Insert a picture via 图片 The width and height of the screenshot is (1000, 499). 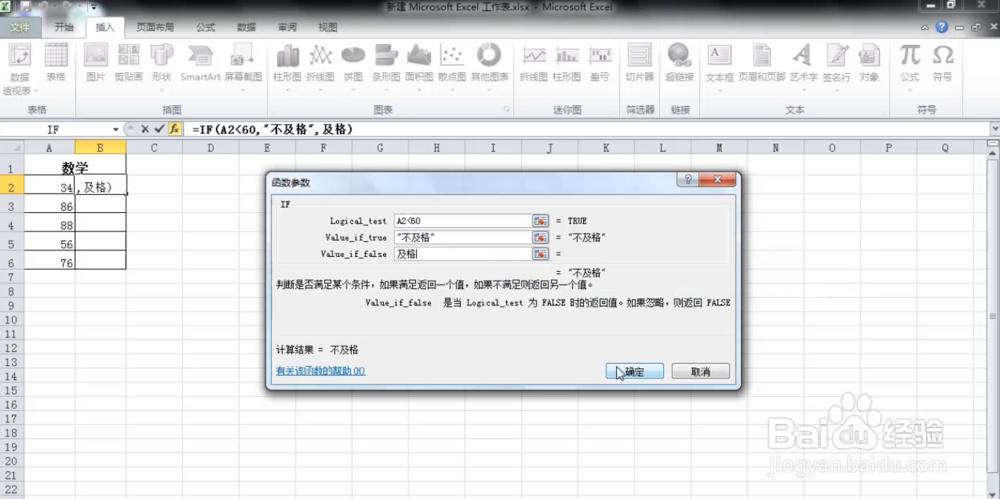click(96, 64)
